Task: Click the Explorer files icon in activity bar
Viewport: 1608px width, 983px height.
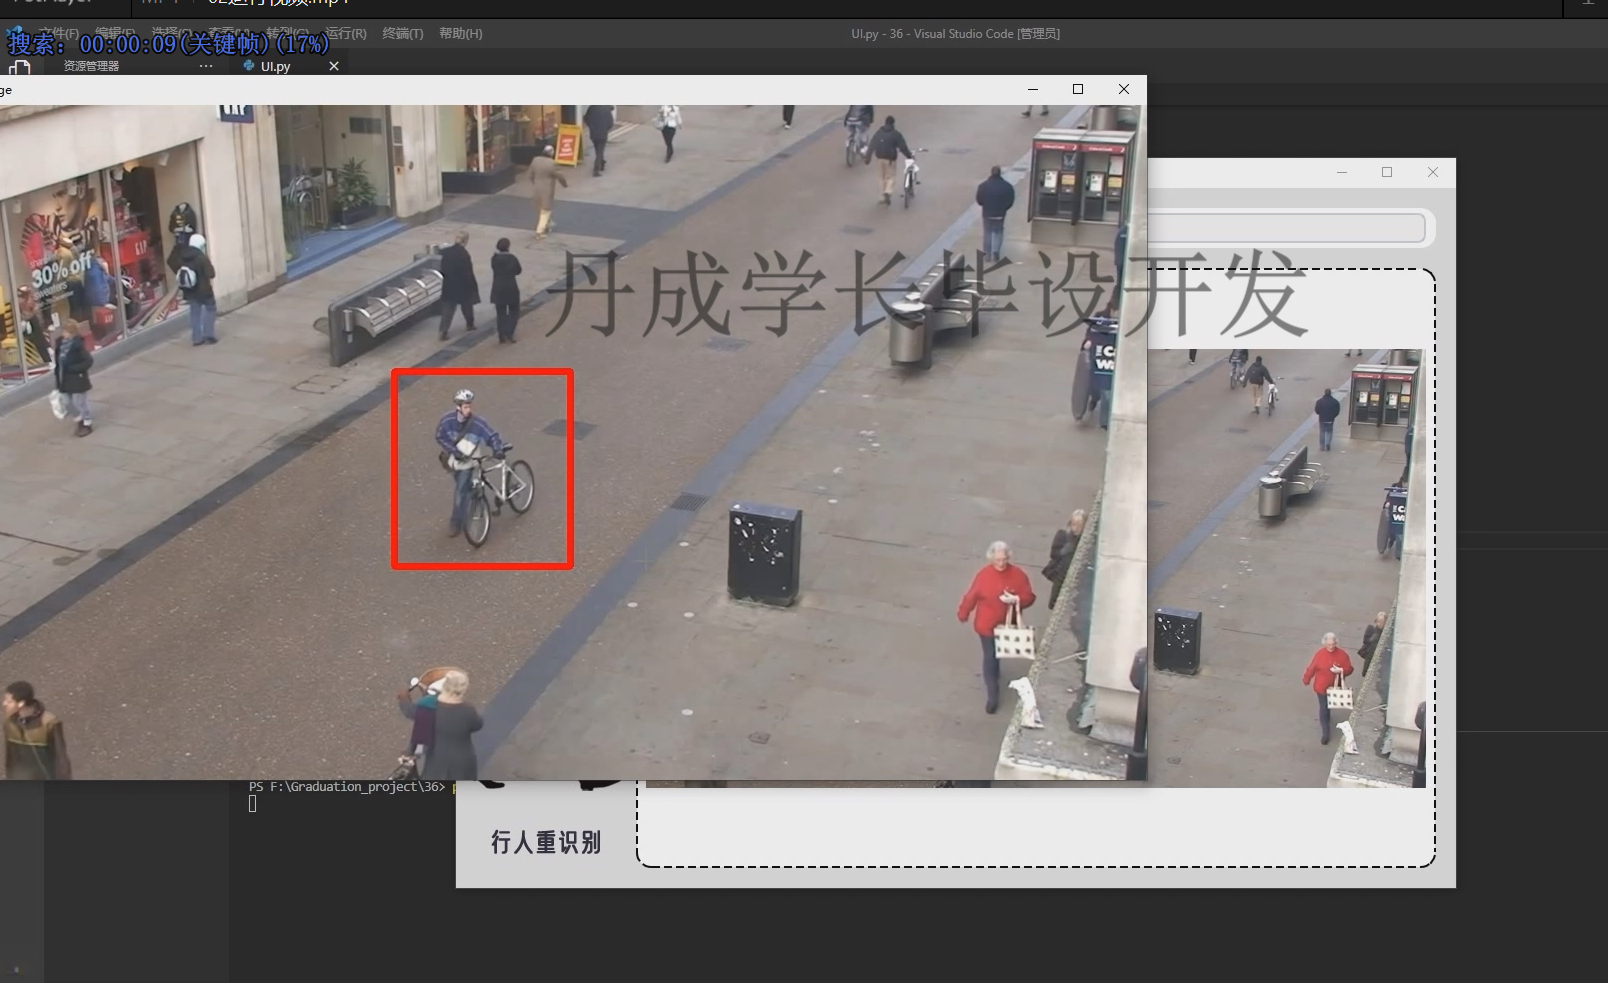Action: tap(19, 68)
